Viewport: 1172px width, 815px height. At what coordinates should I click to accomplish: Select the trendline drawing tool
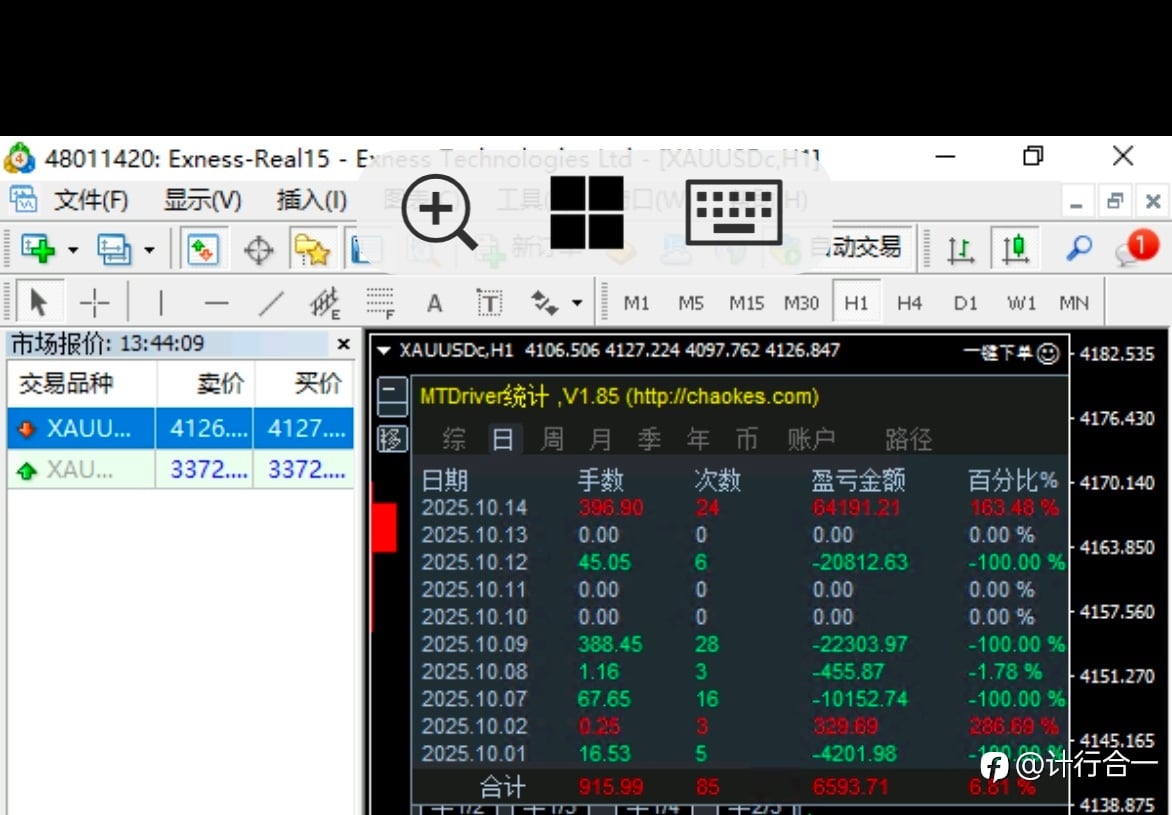pos(271,303)
